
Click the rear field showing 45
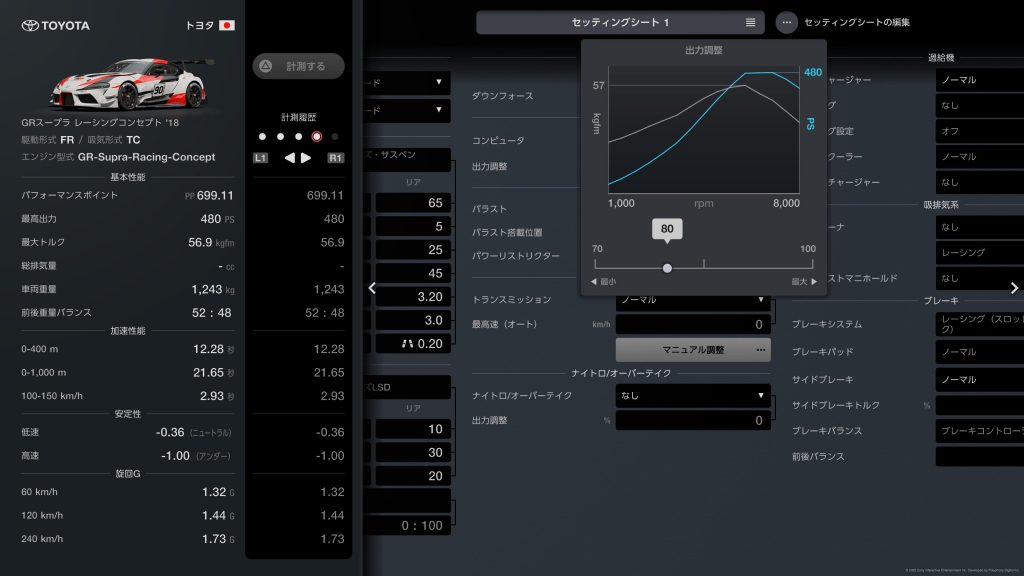click(x=413, y=274)
